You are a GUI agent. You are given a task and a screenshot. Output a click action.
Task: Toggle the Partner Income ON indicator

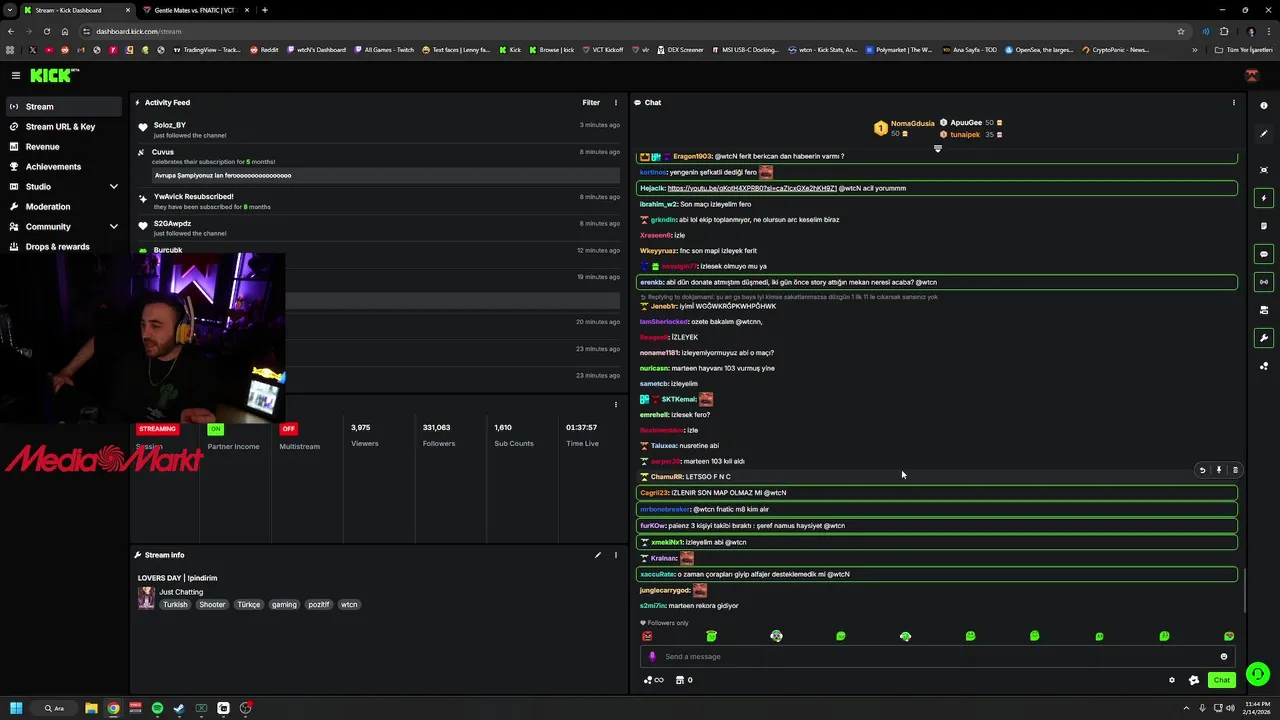215,429
